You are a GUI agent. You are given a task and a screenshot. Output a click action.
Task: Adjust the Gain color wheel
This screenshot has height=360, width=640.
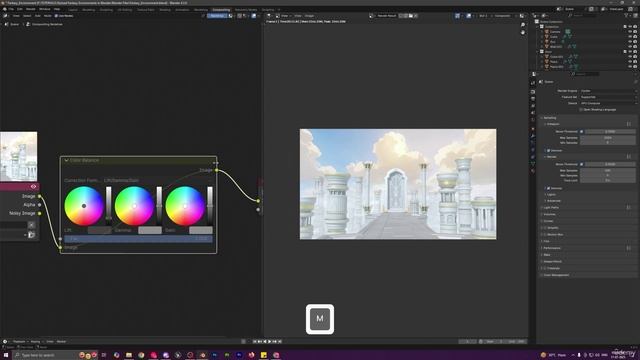point(185,206)
